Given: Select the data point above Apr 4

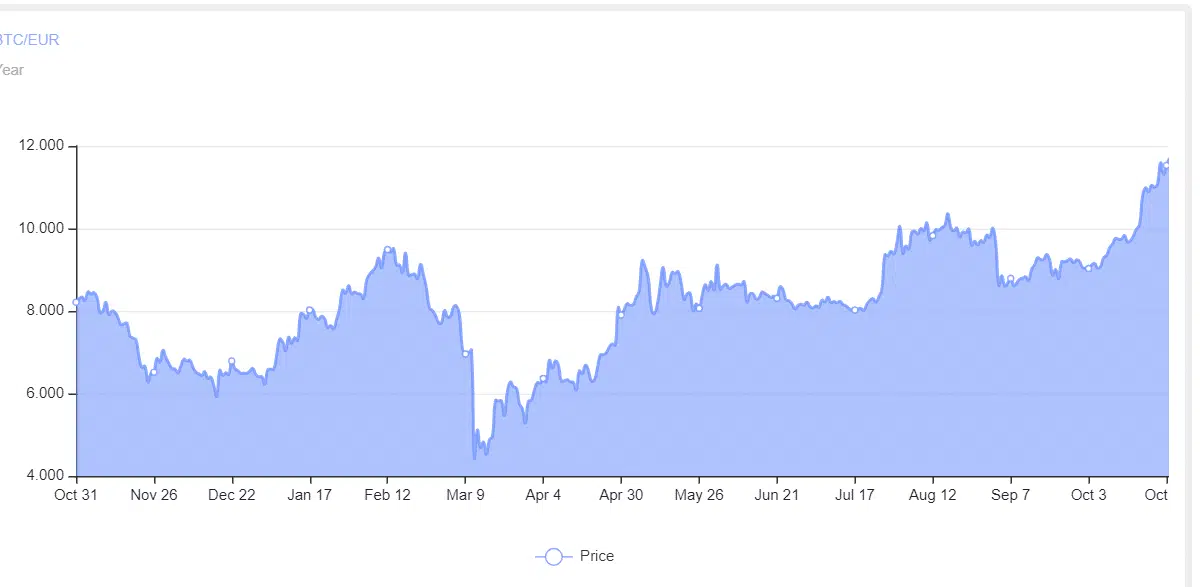Looking at the screenshot, I should tap(543, 378).
